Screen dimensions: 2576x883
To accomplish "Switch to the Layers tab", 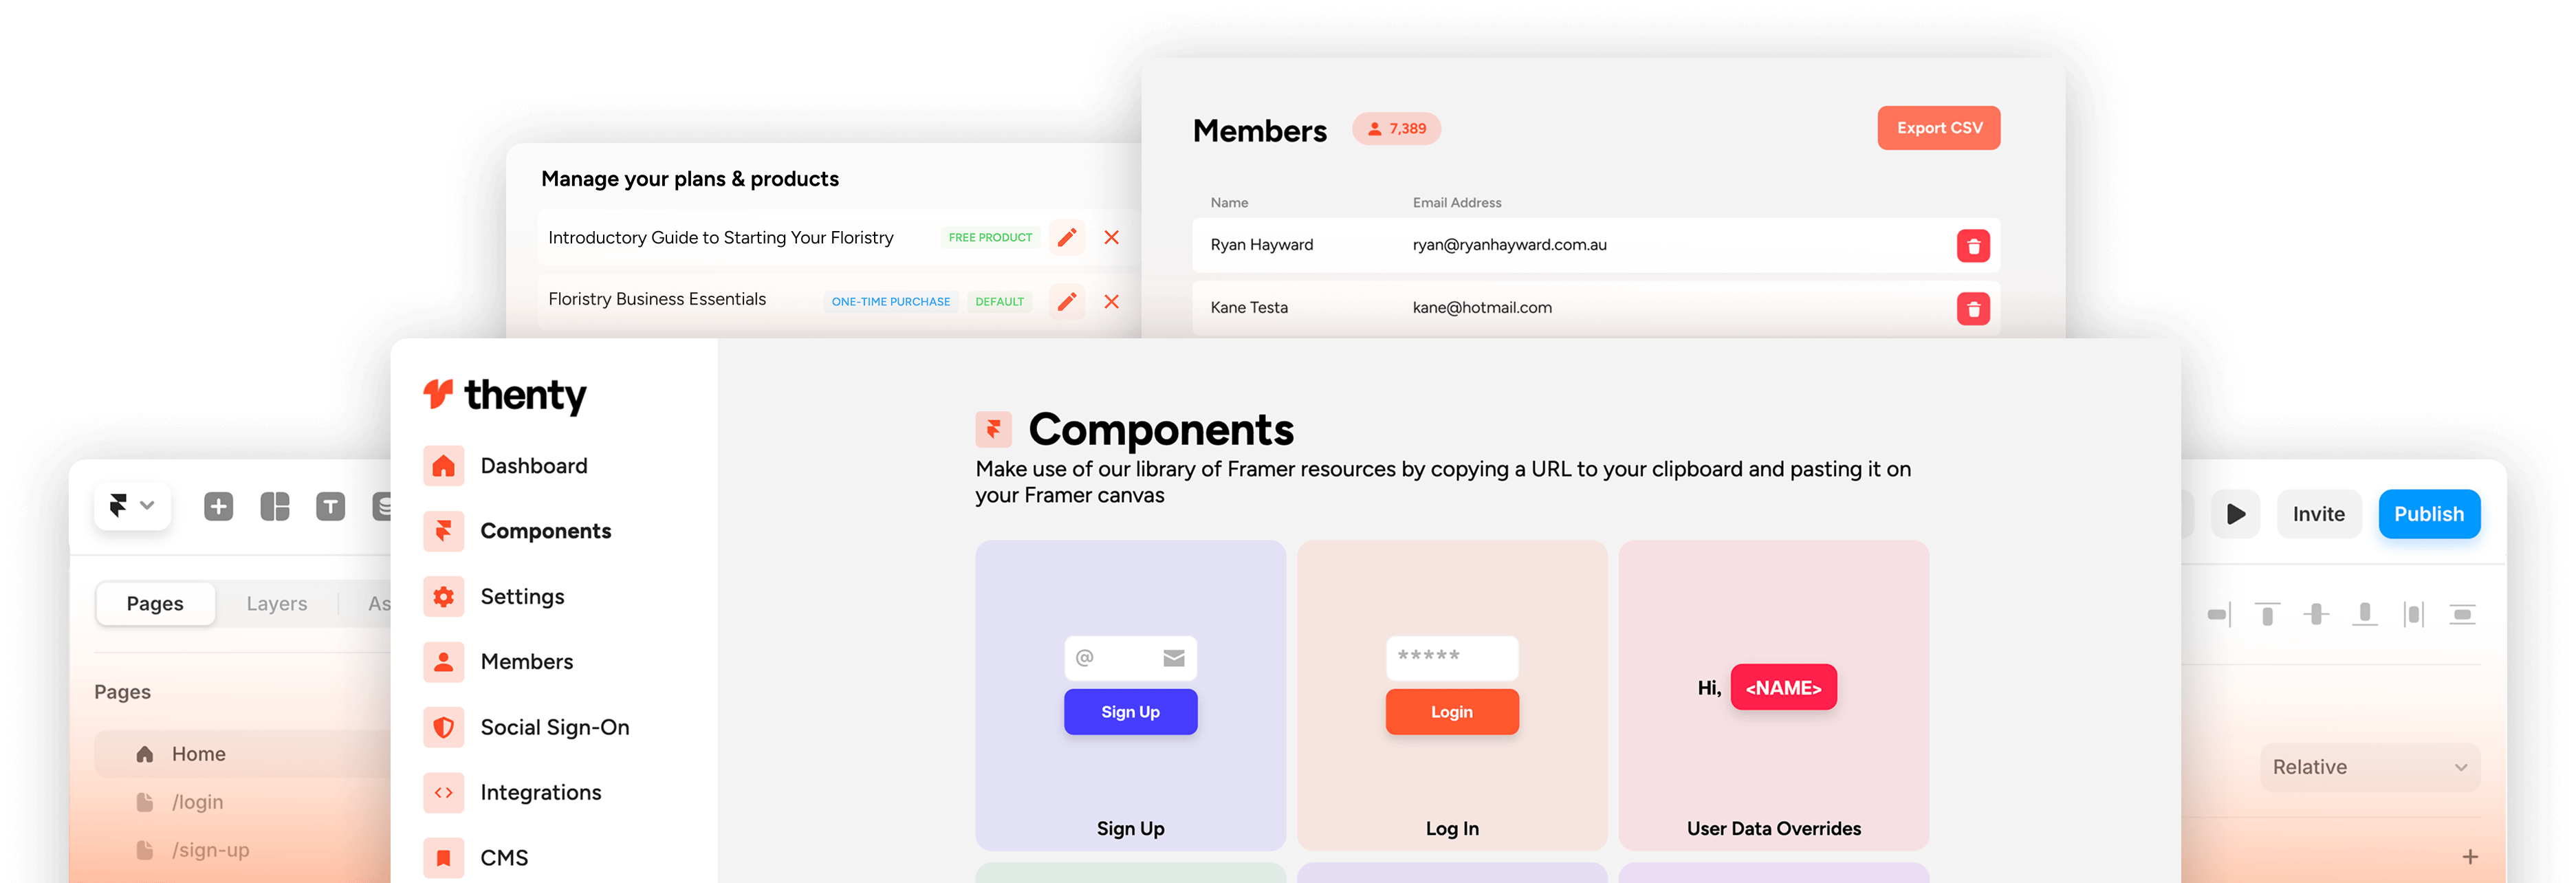I will point(277,604).
